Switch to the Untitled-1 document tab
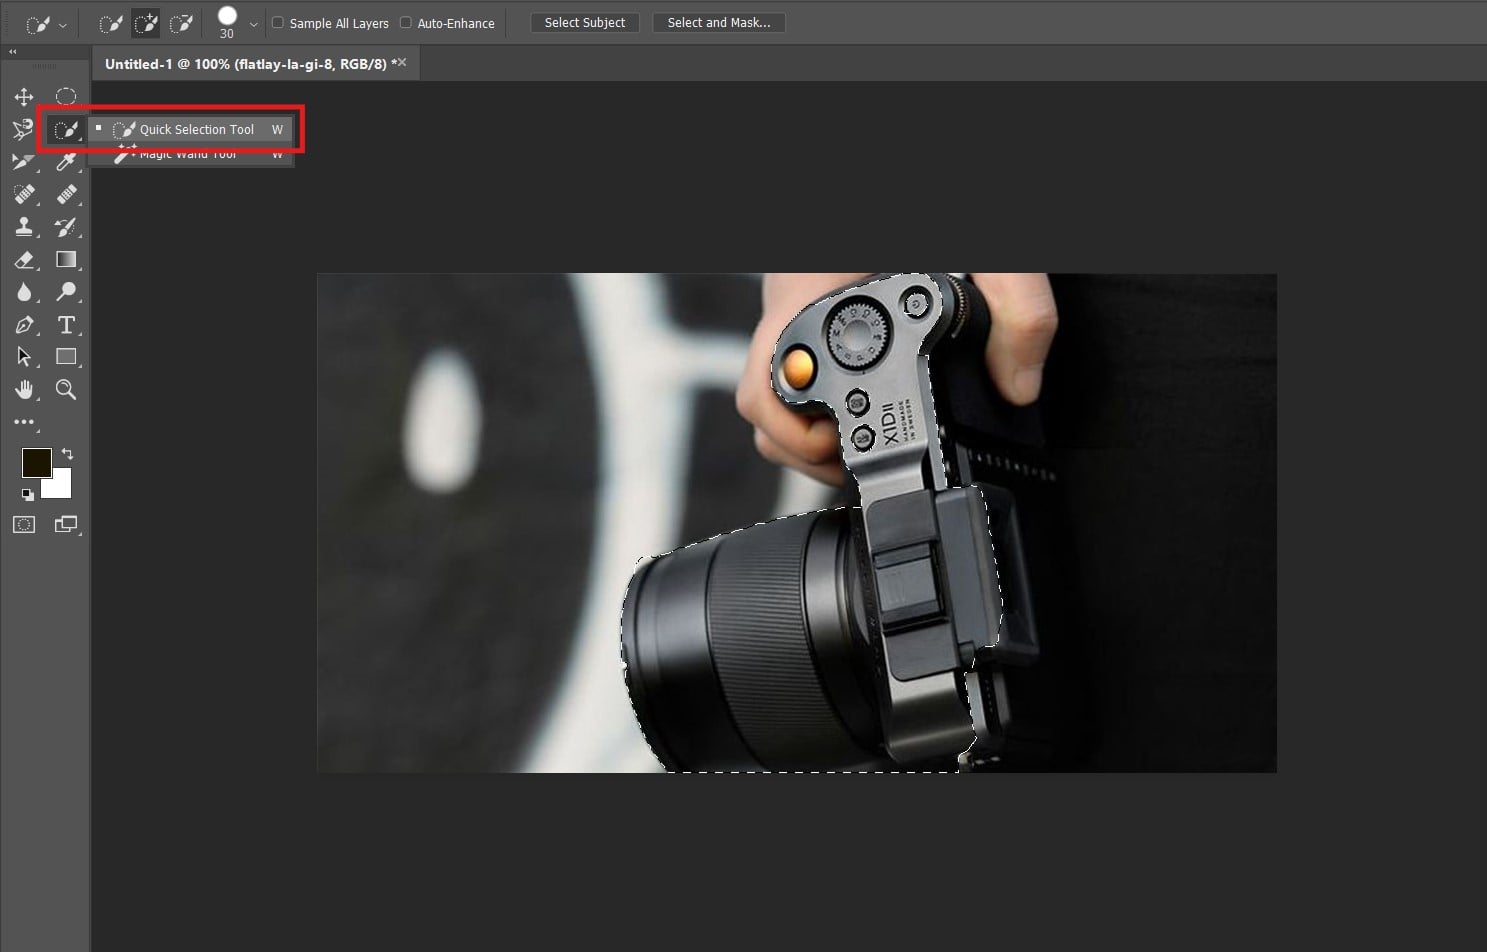 click(245, 64)
